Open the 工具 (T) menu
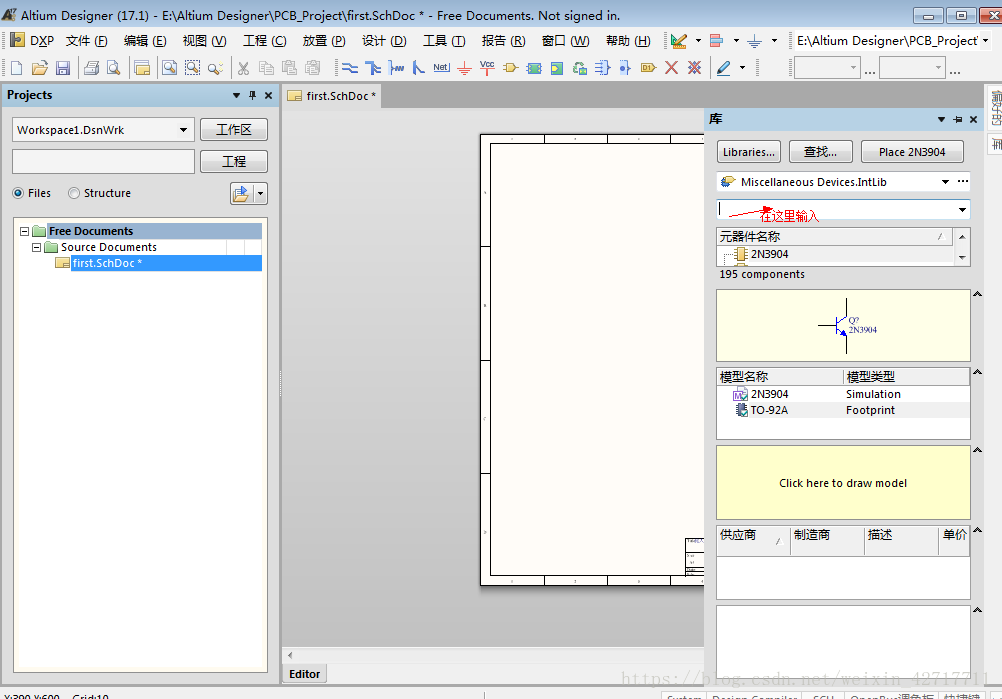Image resolution: width=1002 pixels, height=699 pixels. [444, 41]
